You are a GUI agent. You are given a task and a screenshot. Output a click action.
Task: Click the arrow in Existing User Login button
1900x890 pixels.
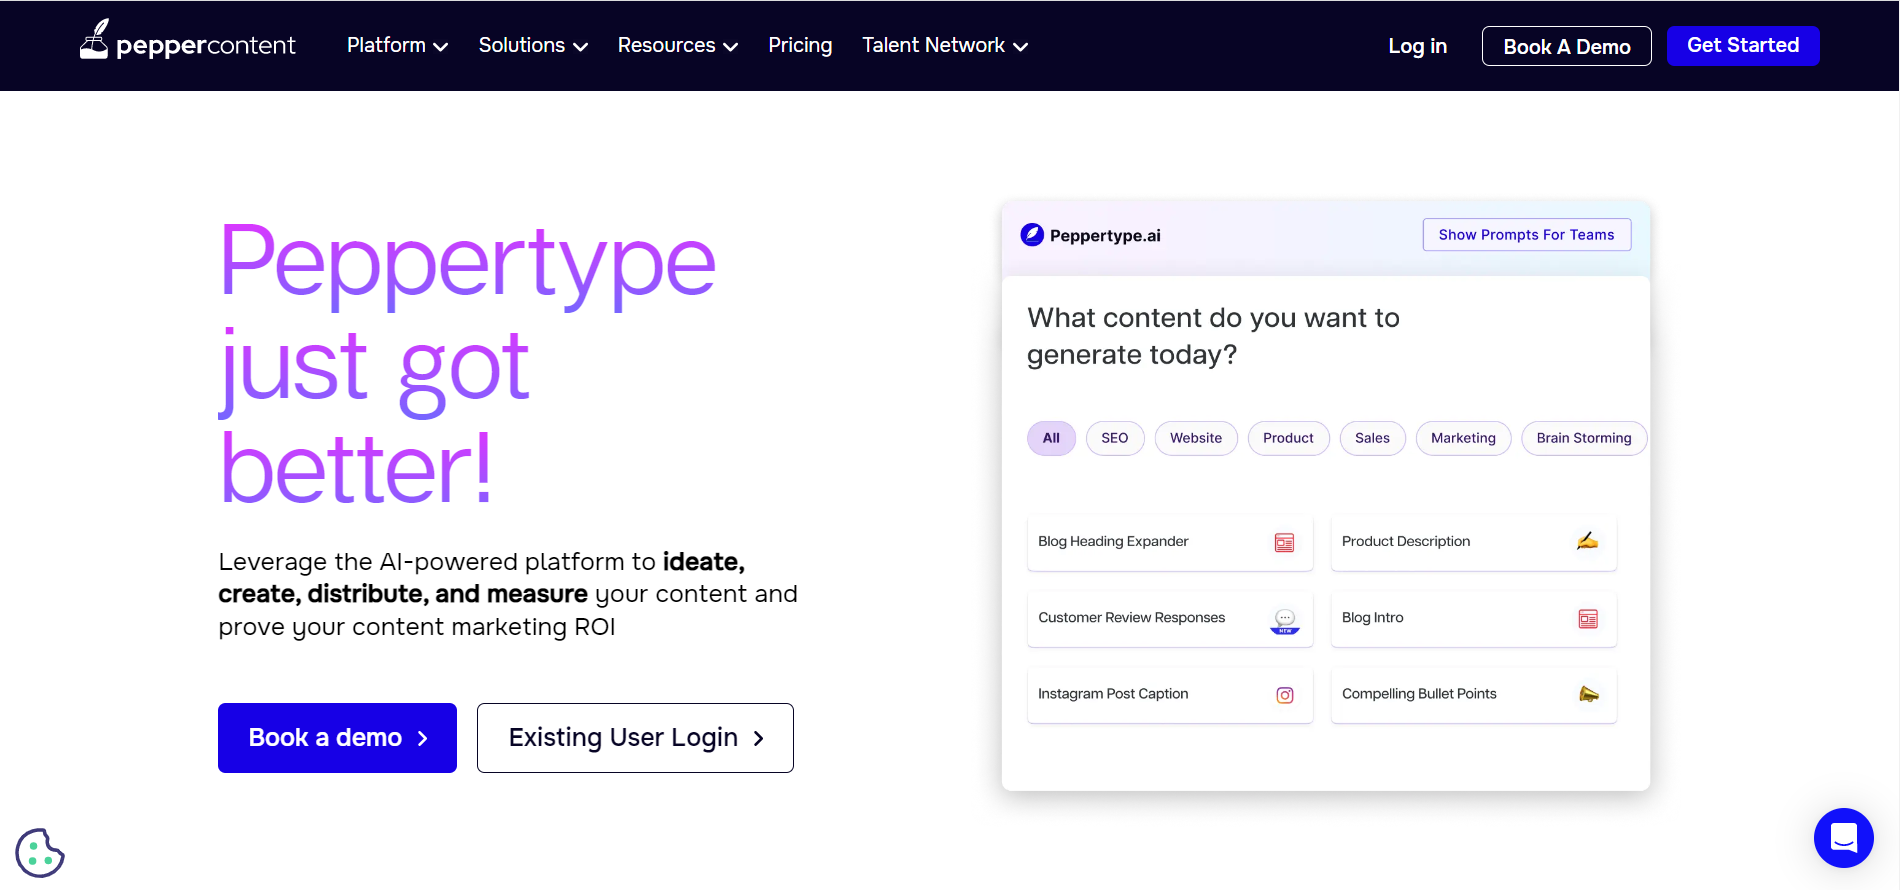758,738
